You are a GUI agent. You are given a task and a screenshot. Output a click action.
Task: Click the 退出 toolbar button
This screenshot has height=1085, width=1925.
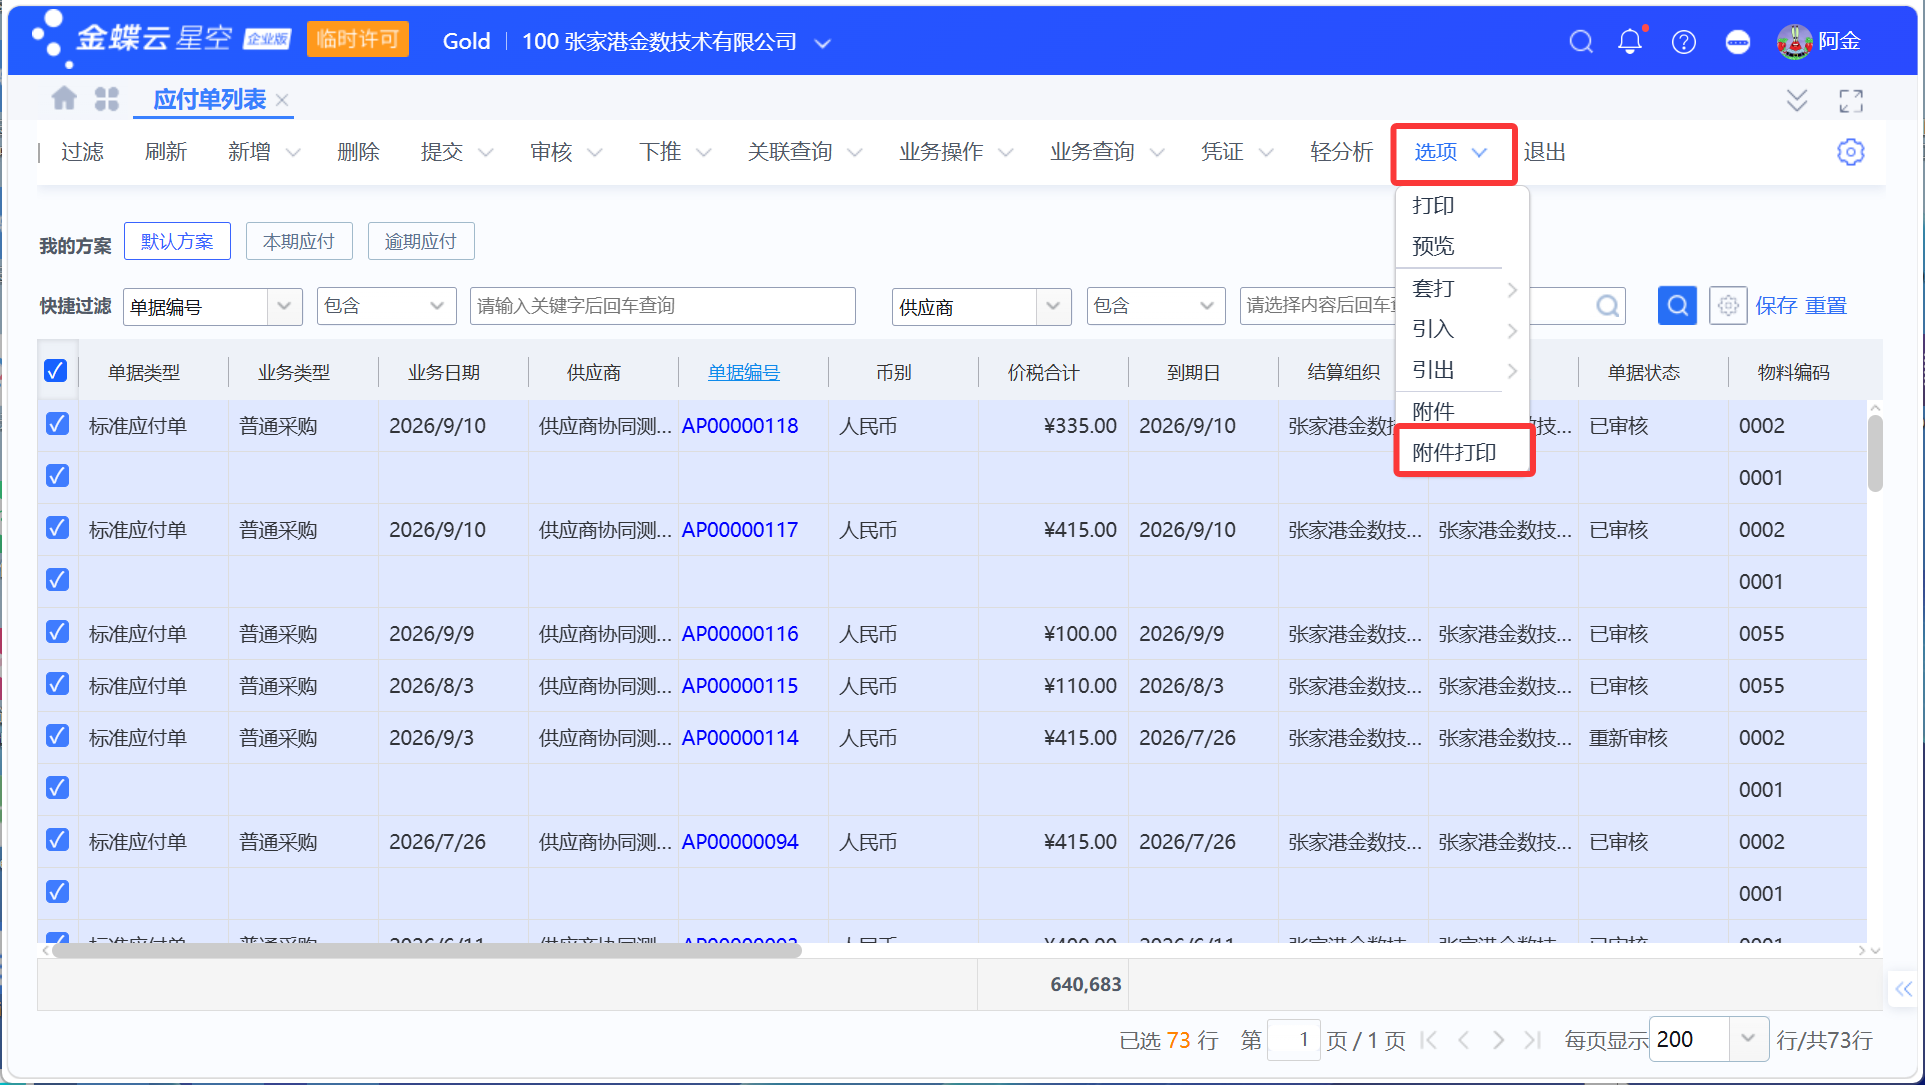coord(1545,152)
